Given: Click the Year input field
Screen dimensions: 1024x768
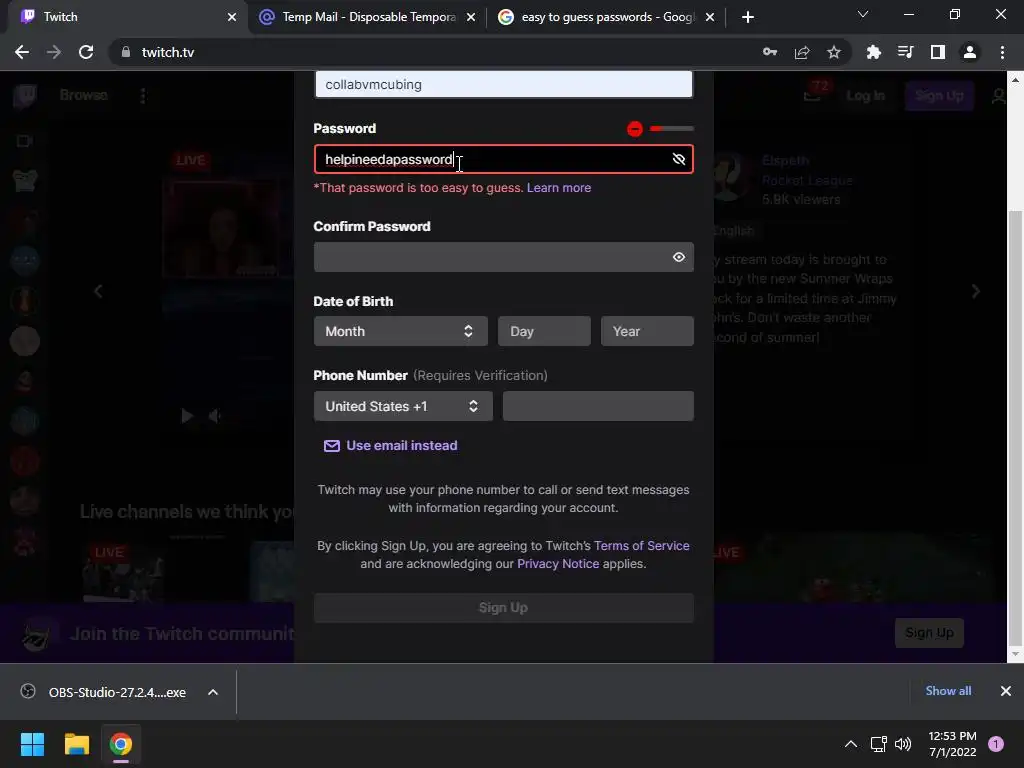Looking at the screenshot, I should [647, 331].
